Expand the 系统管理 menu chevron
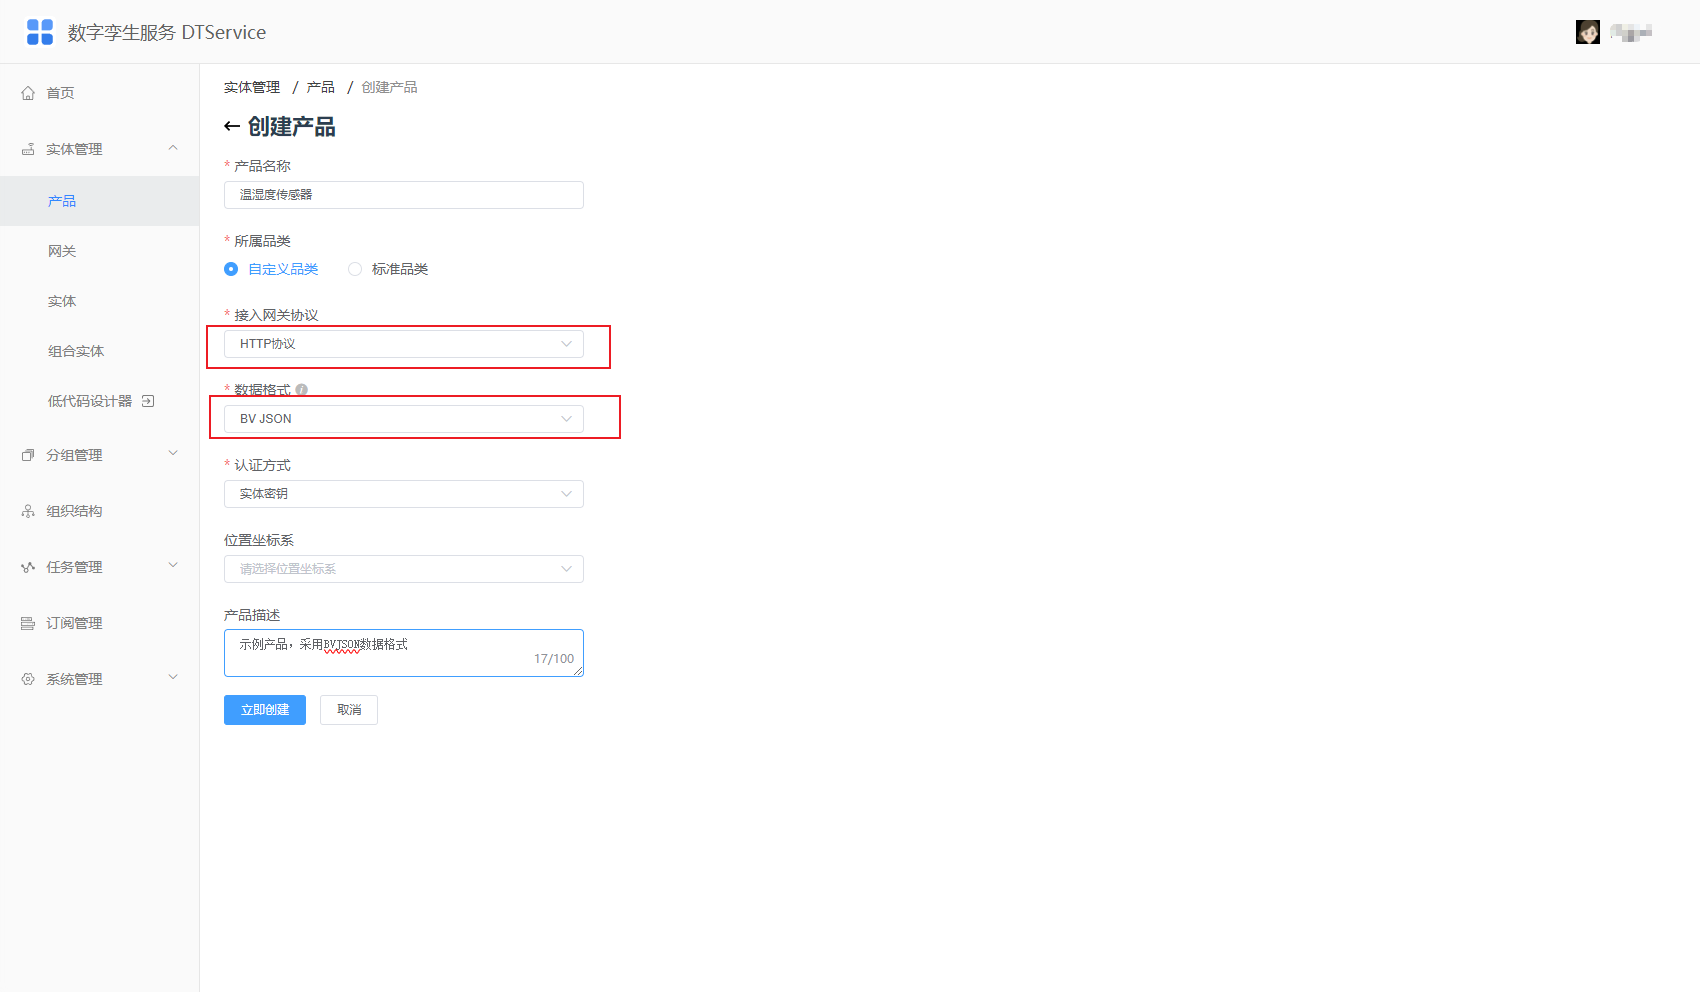This screenshot has width=1700, height=992. coord(173,678)
